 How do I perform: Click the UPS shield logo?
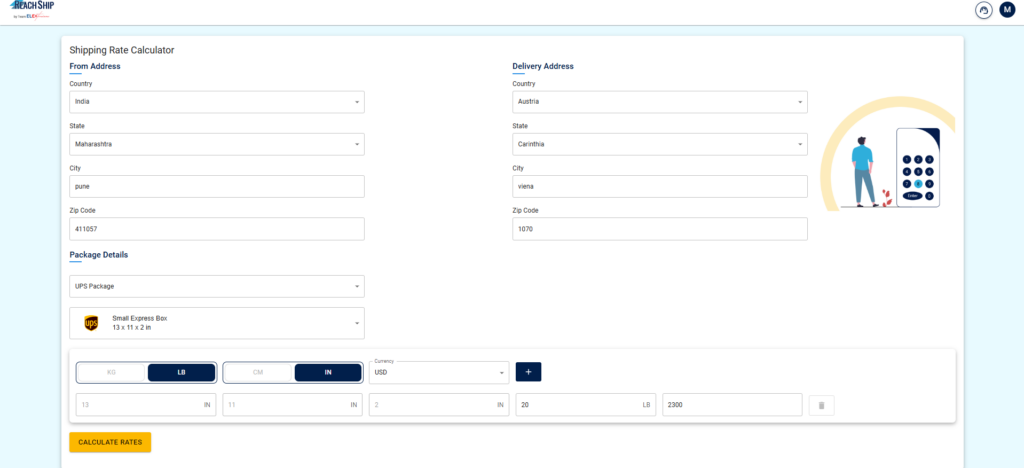point(91,322)
